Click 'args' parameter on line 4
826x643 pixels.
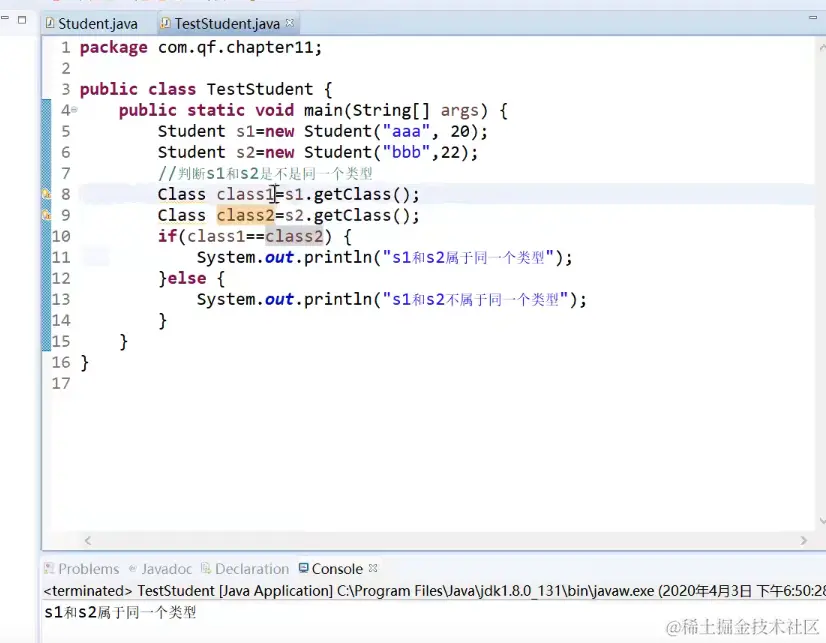(x=460, y=111)
